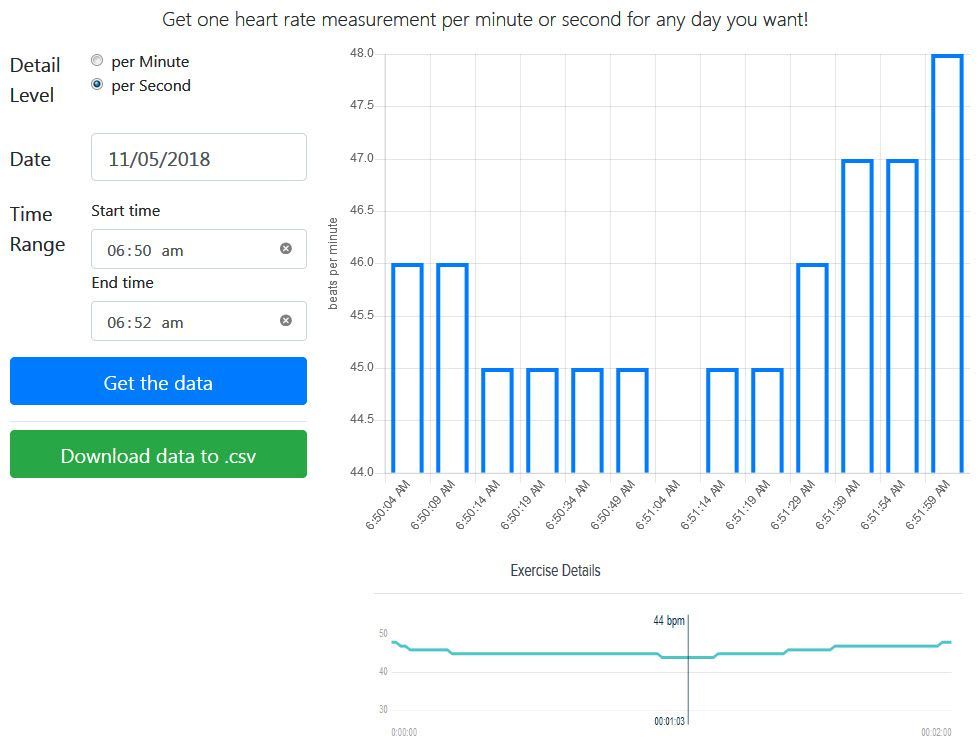Click the bar at 6:50:19 AM
Image resolution: width=980 pixels, height=747 pixels.
tap(542, 421)
